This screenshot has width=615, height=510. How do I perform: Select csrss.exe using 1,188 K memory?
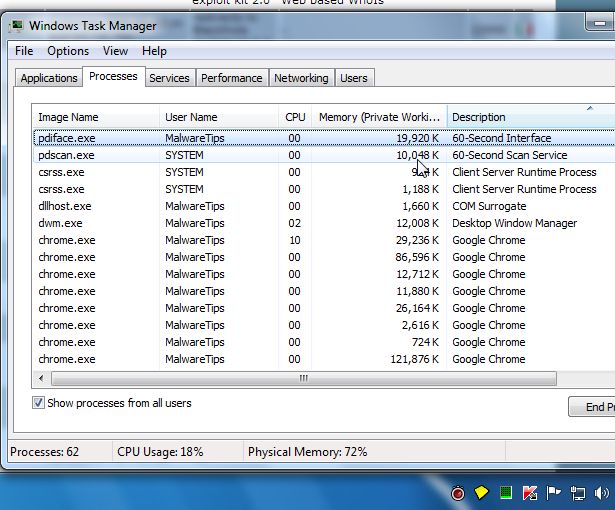(324, 189)
